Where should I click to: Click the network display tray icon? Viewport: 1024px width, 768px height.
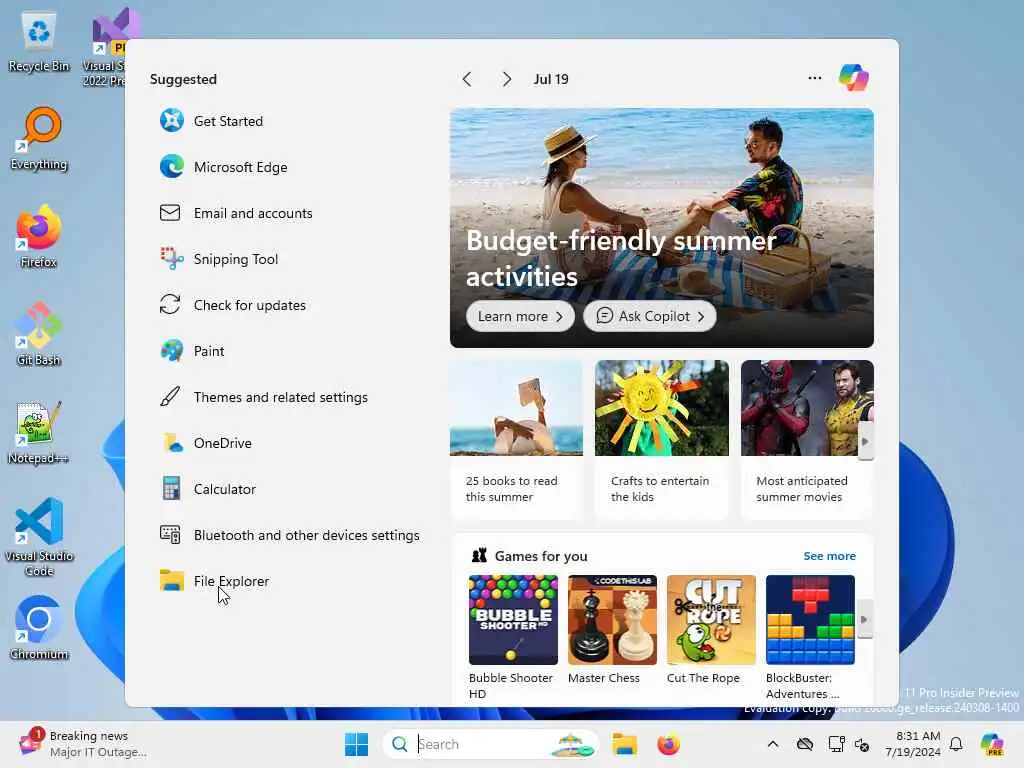[836, 744]
